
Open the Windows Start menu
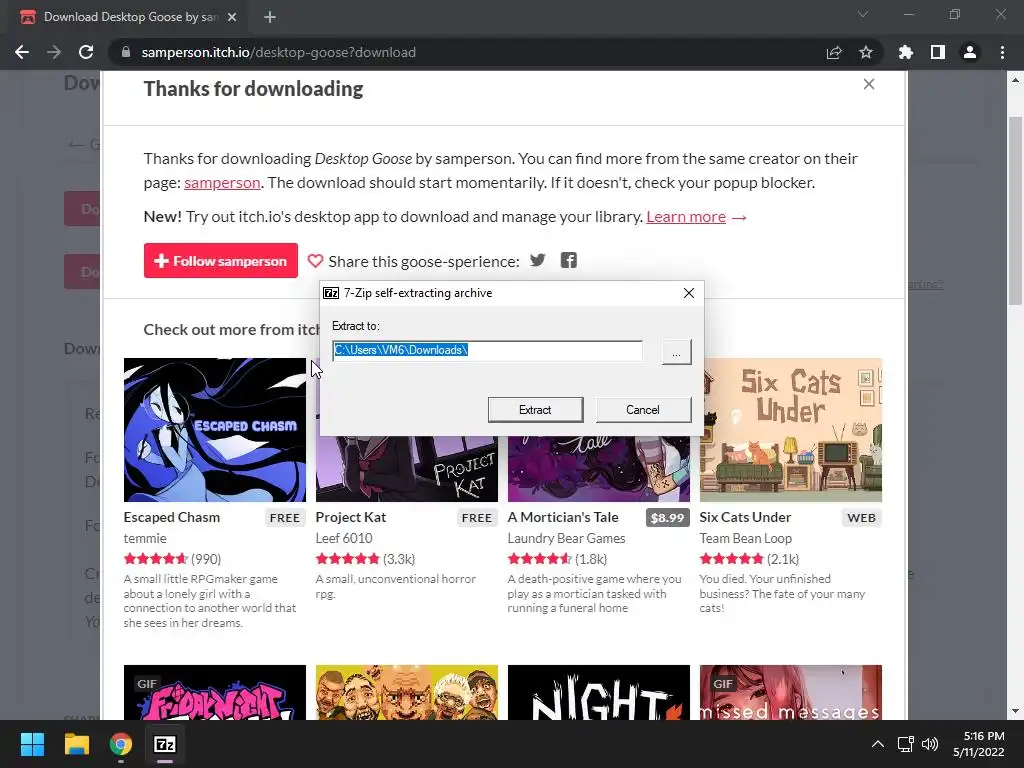(x=32, y=744)
